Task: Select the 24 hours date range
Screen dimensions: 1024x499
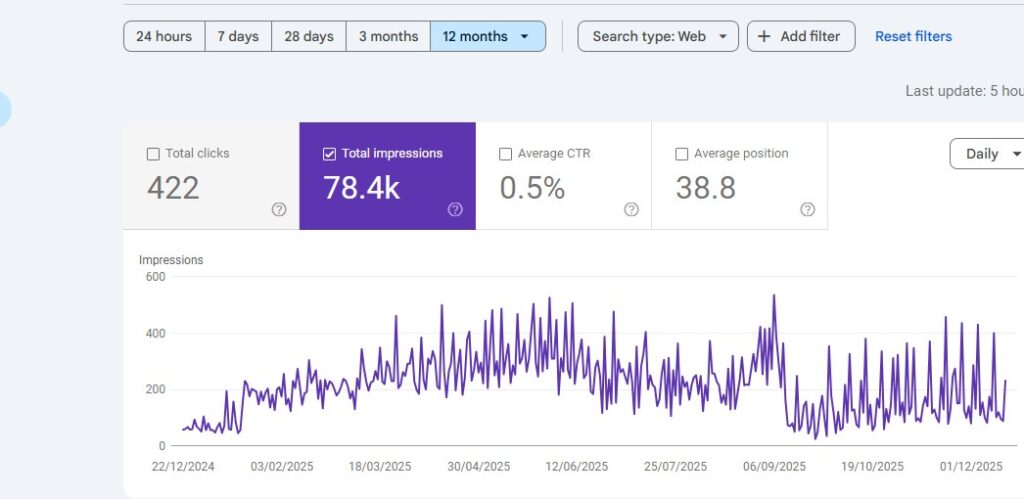Action: pyautogui.click(x=164, y=37)
